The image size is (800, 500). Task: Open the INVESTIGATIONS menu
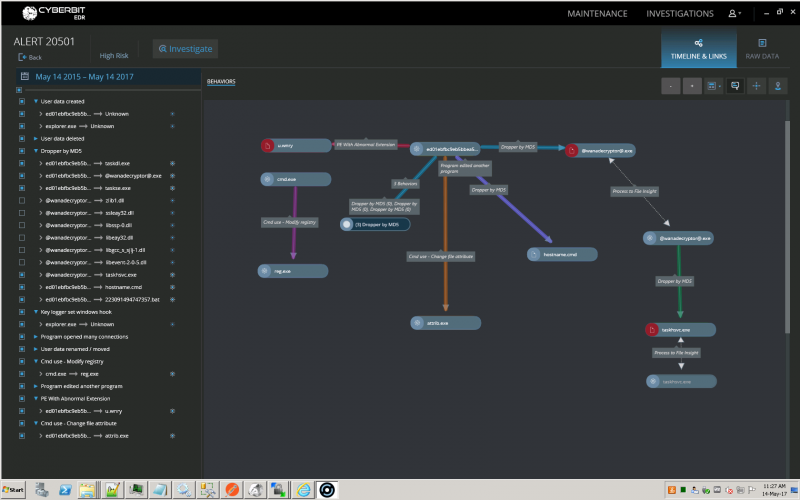point(680,14)
